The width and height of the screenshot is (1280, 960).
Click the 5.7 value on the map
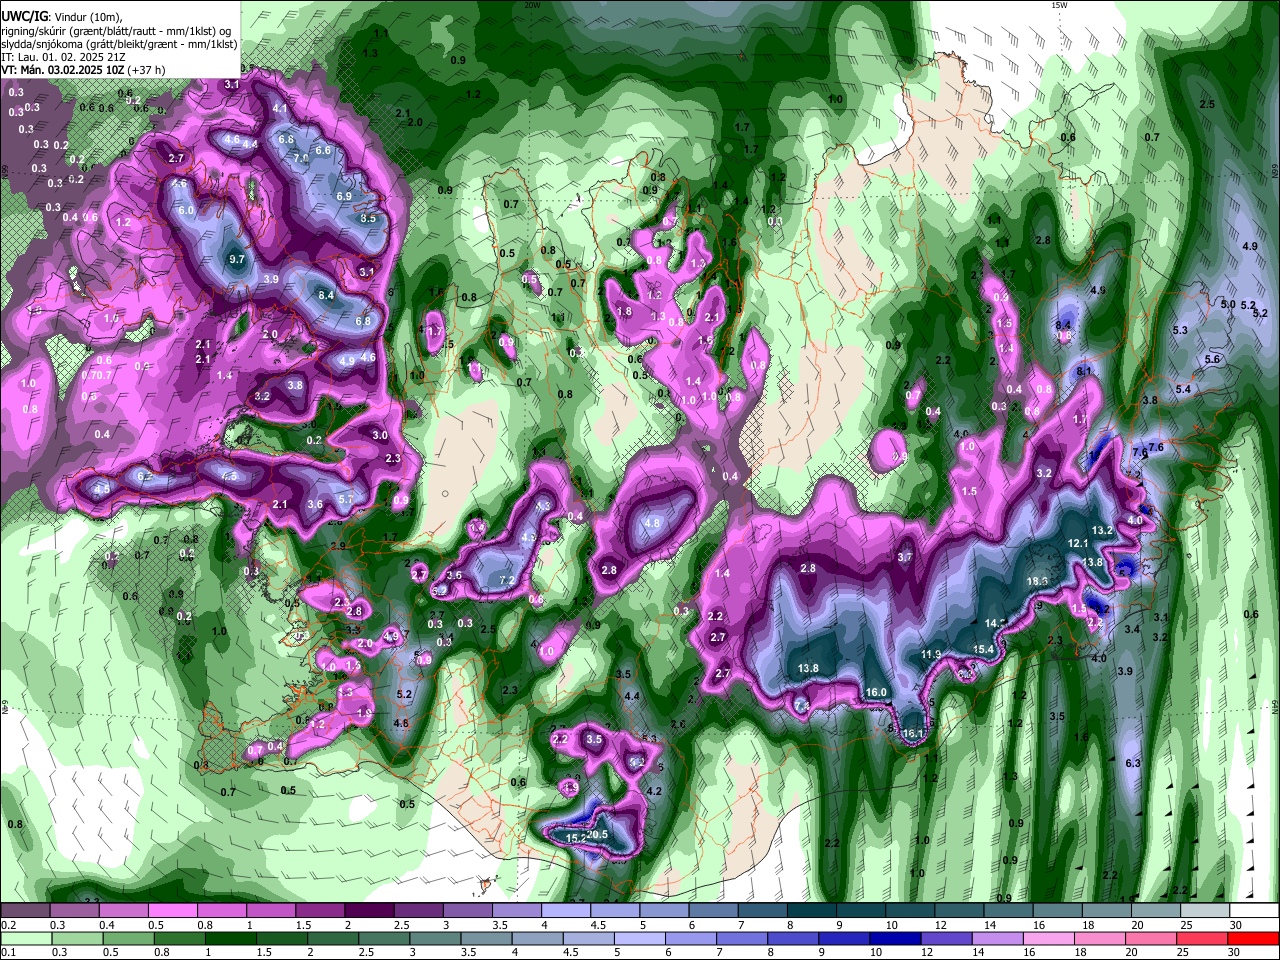coord(346,499)
